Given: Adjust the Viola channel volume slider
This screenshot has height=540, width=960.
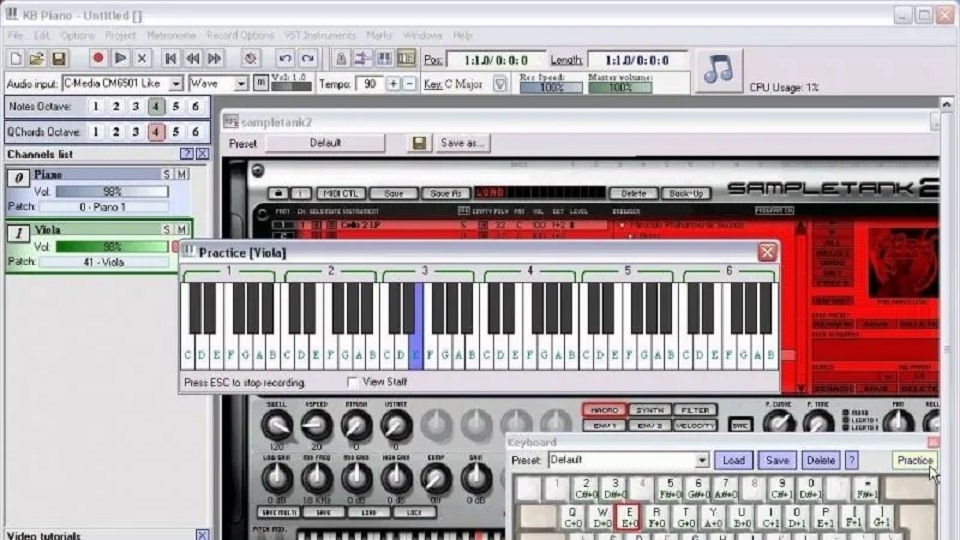Looking at the screenshot, I should coord(112,247).
